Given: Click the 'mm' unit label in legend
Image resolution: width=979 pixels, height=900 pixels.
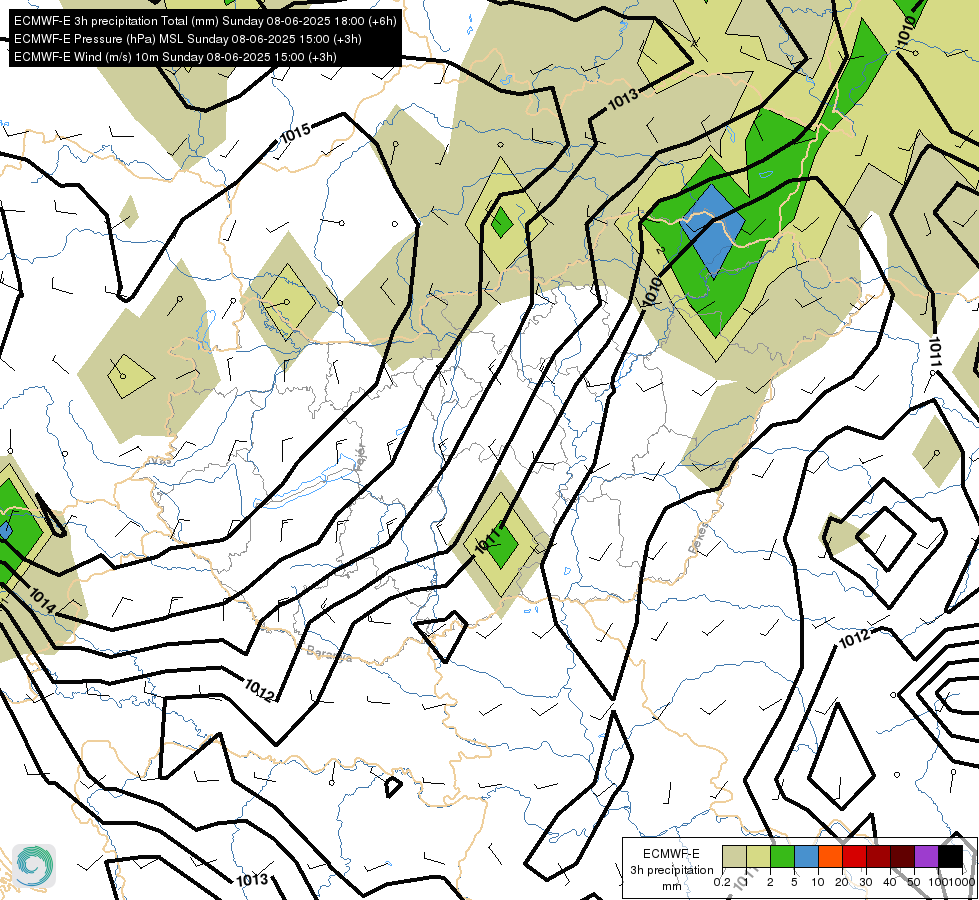Looking at the screenshot, I should pyautogui.click(x=671, y=886).
